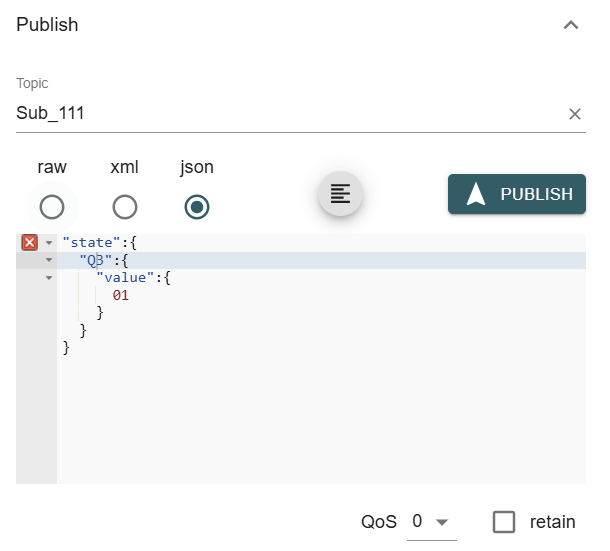Open the QoS dropdown
Image resolution: width=610 pixels, height=551 pixels.
click(x=430, y=522)
